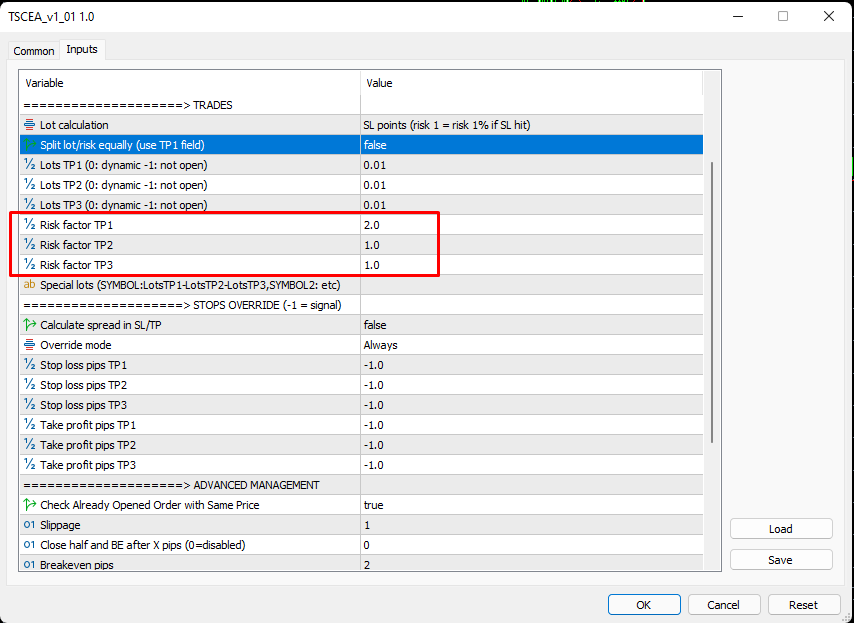Close the TSCEA_v1_01 dialog window

(x=829, y=16)
